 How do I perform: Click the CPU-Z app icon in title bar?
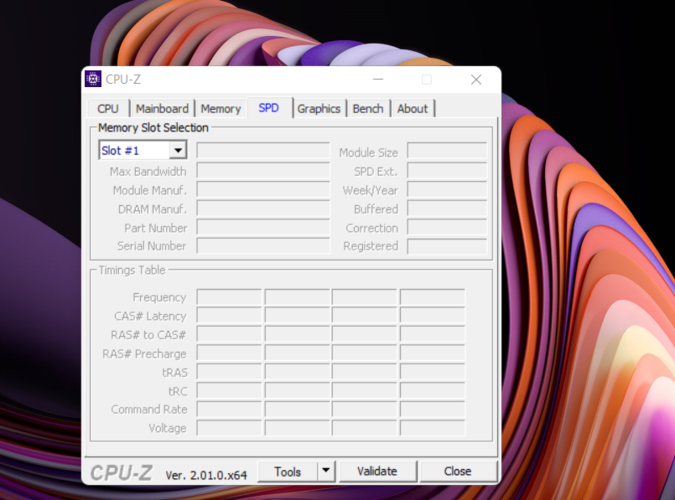(93, 79)
